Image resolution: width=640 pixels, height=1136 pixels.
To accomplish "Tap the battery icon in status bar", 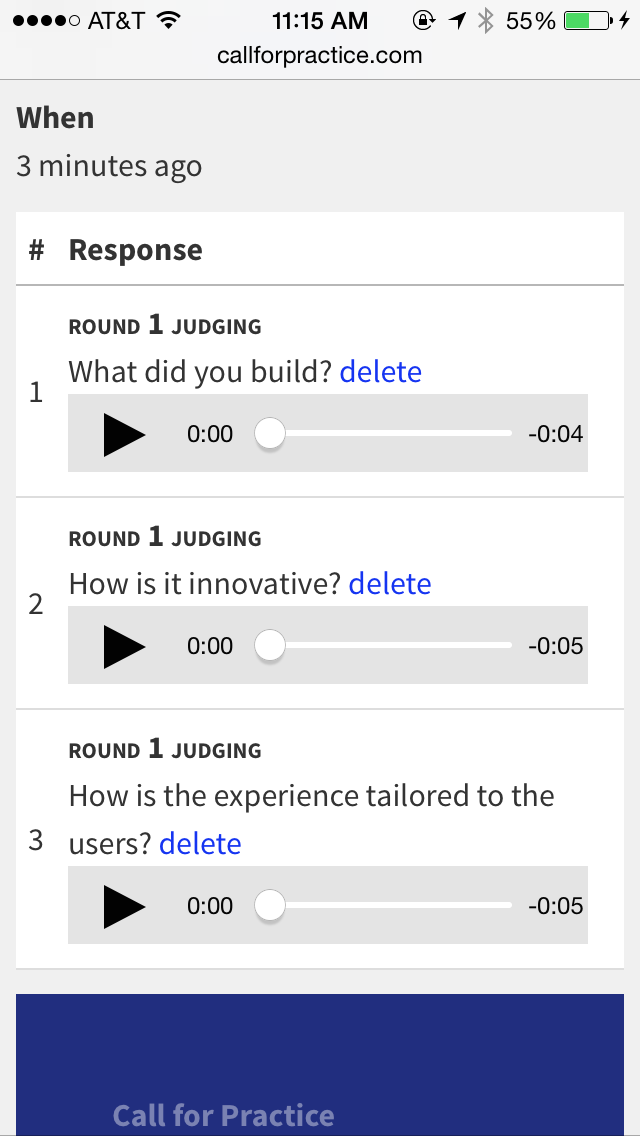I will click(x=587, y=20).
